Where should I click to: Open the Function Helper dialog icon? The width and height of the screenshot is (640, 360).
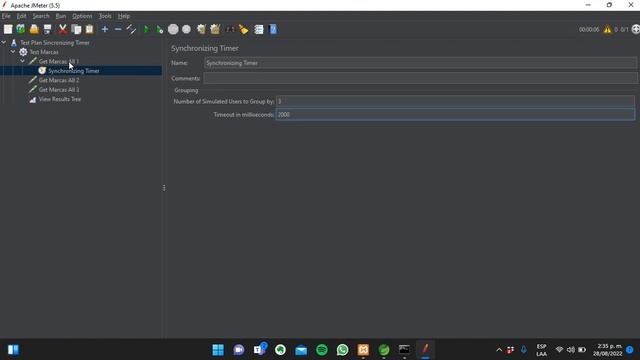pos(259,29)
